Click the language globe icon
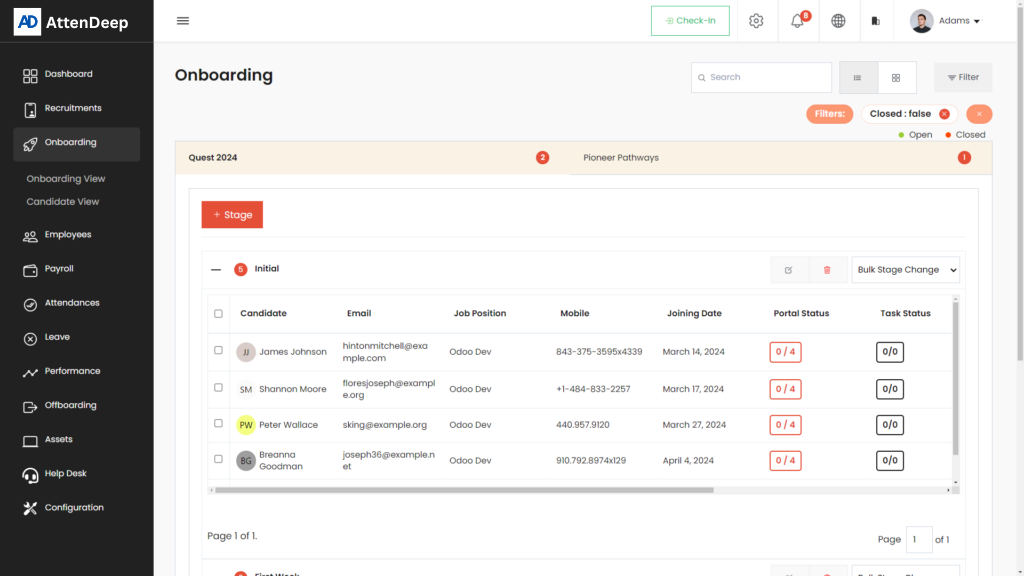Image resolution: width=1024 pixels, height=576 pixels. pyautogui.click(x=838, y=21)
